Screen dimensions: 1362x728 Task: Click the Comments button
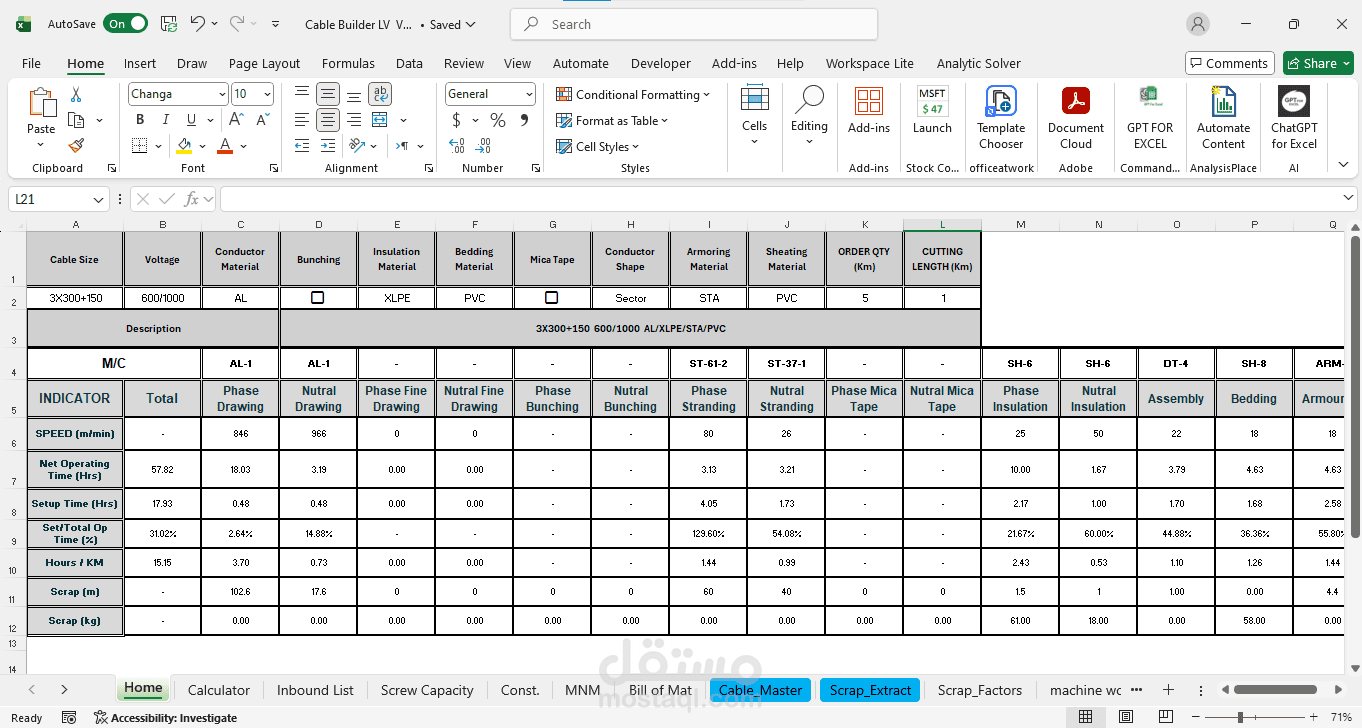pos(1229,63)
